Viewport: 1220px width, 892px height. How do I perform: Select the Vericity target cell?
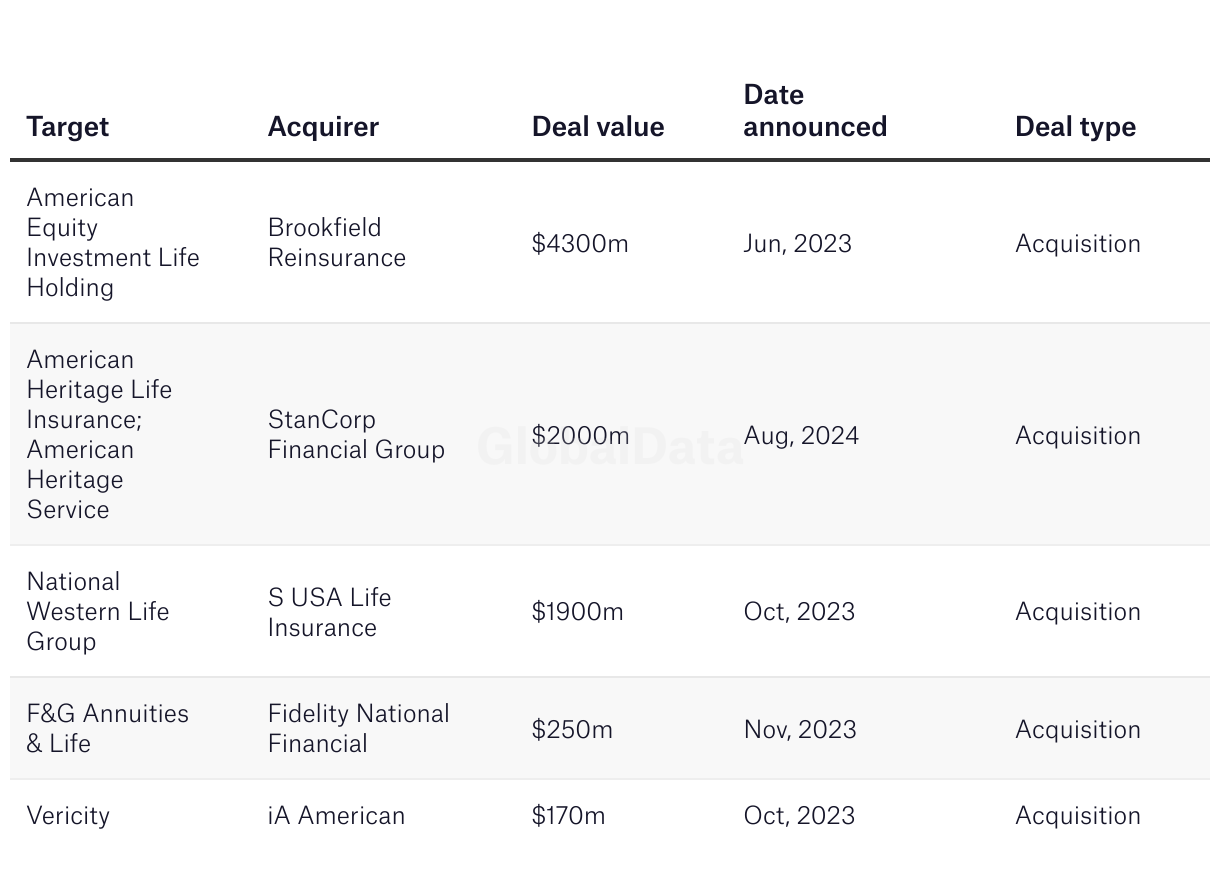pos(68,816)
